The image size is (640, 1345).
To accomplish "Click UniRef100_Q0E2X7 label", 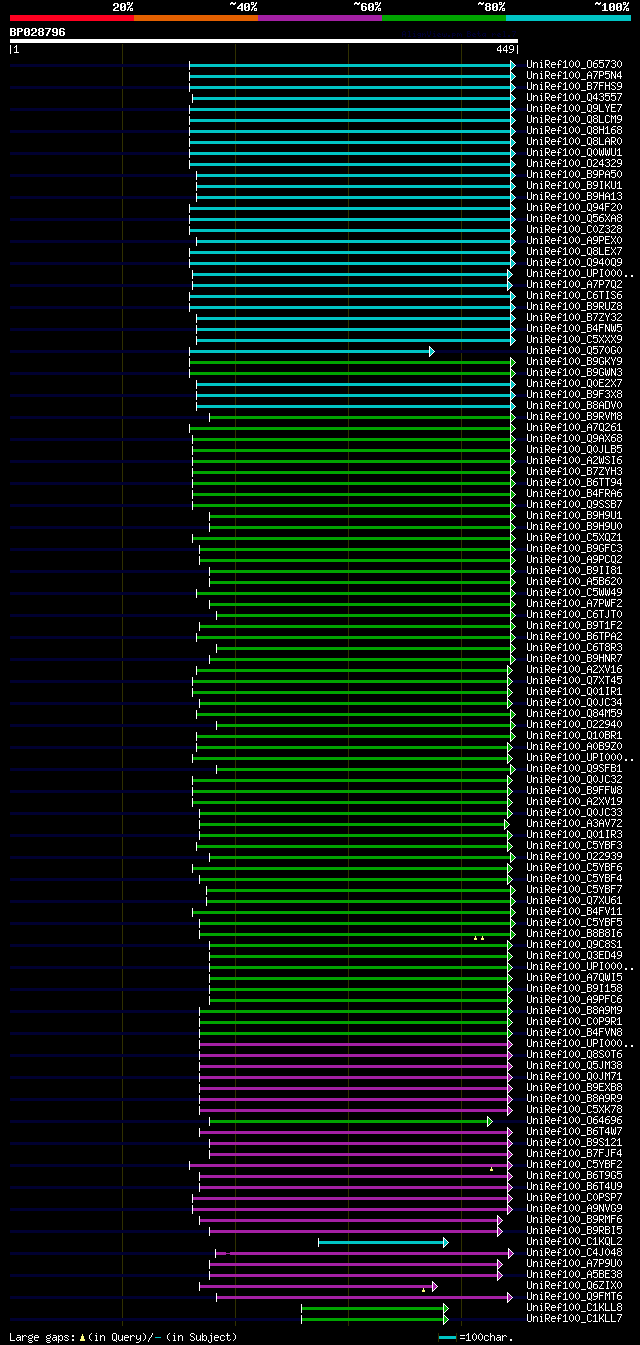I will coord(575,383).
